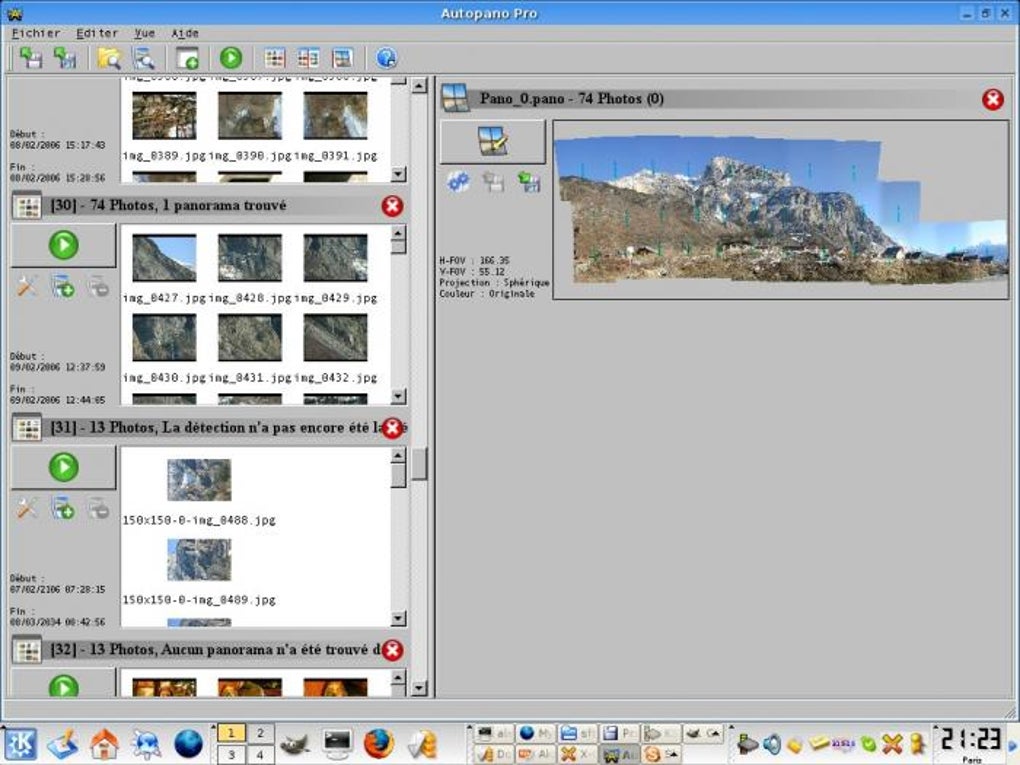Start detection with the main toolbar play icon
Viewport: 1020px width, 765px height.
pos(230,58)
